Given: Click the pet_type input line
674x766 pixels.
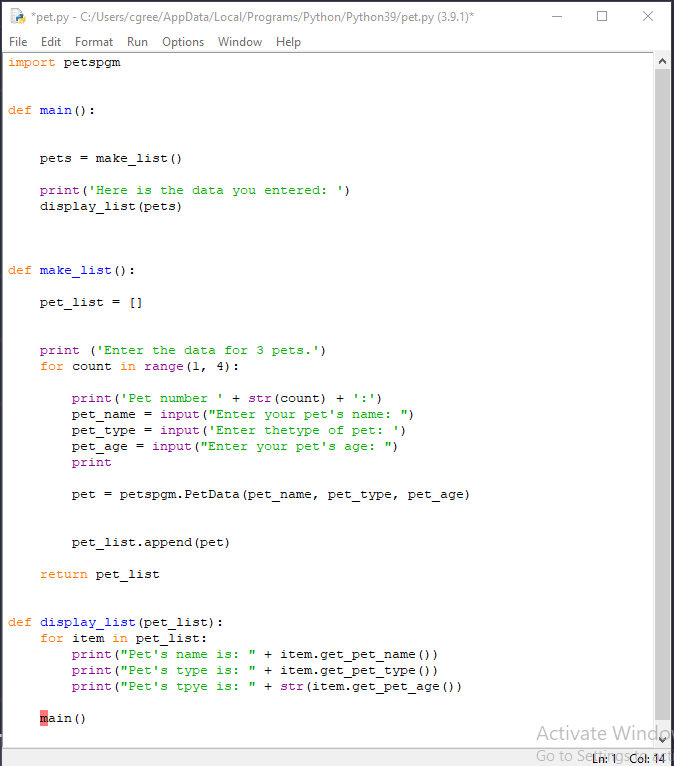Looking at the screenshot, I should pyautogui.click(x=239, y=431).
